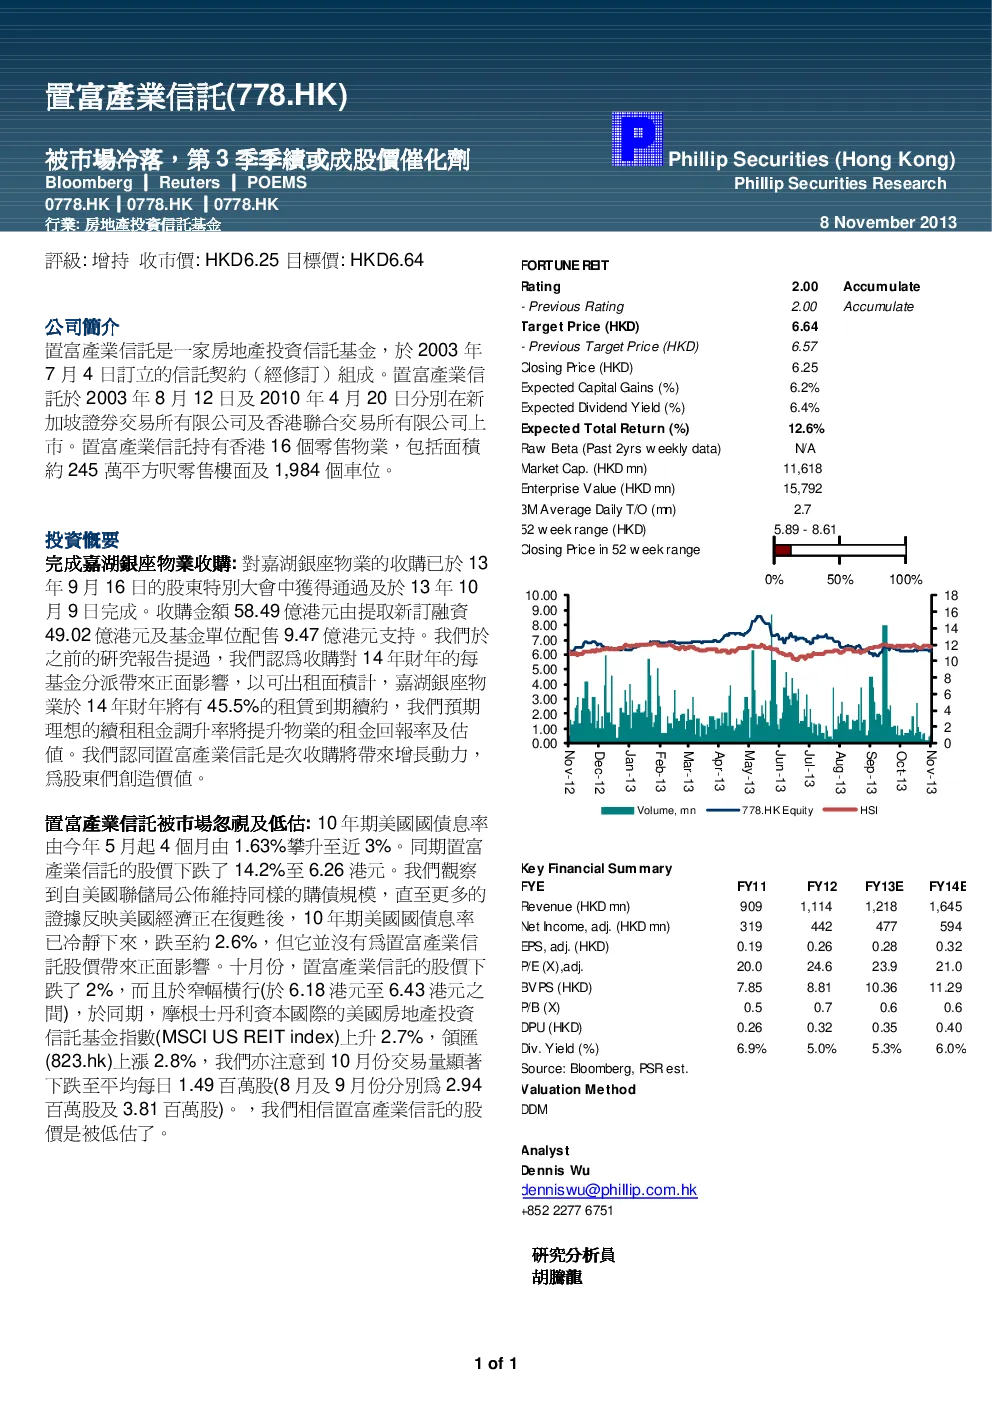Click the Expected Total Return 12.6% value

pyautogui.click(x=806, y=428)
